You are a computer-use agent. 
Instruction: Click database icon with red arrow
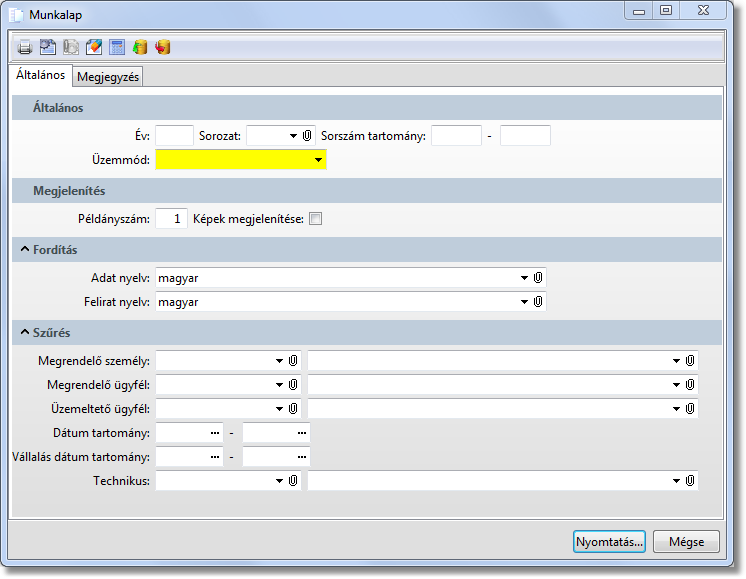163,47
